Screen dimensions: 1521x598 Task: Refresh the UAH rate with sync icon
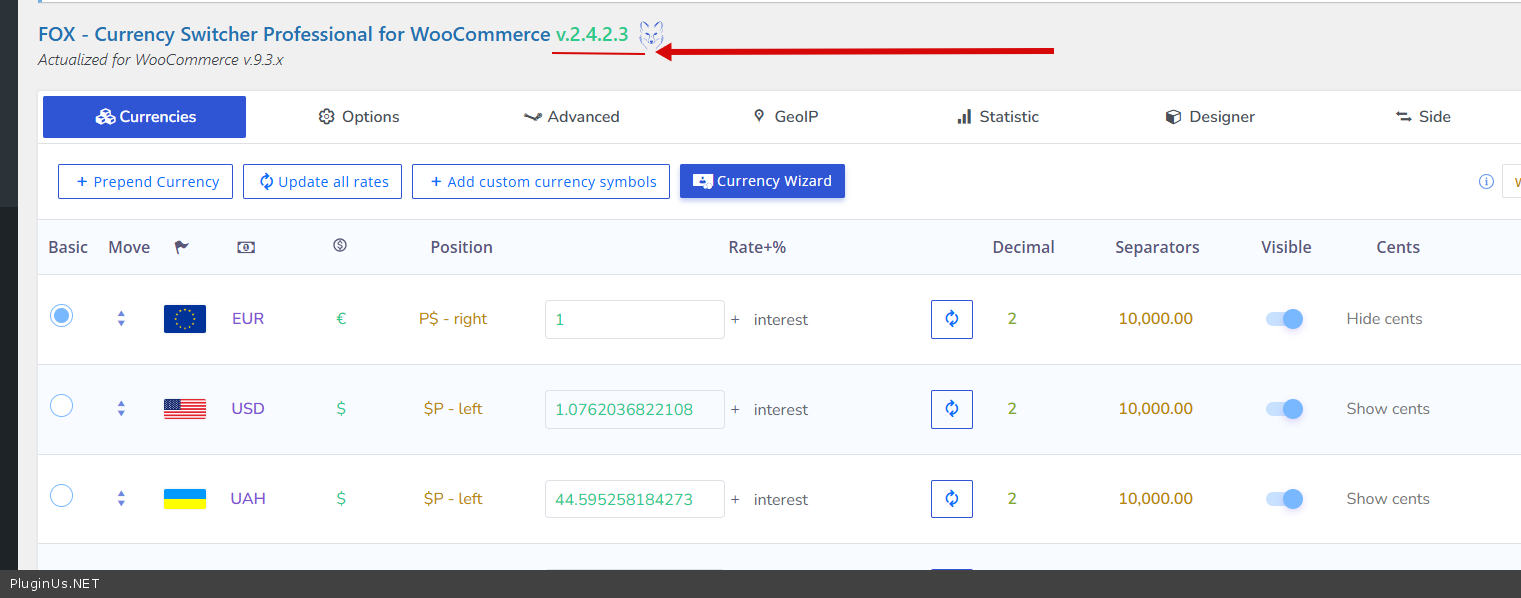click(x=951, y=499)
